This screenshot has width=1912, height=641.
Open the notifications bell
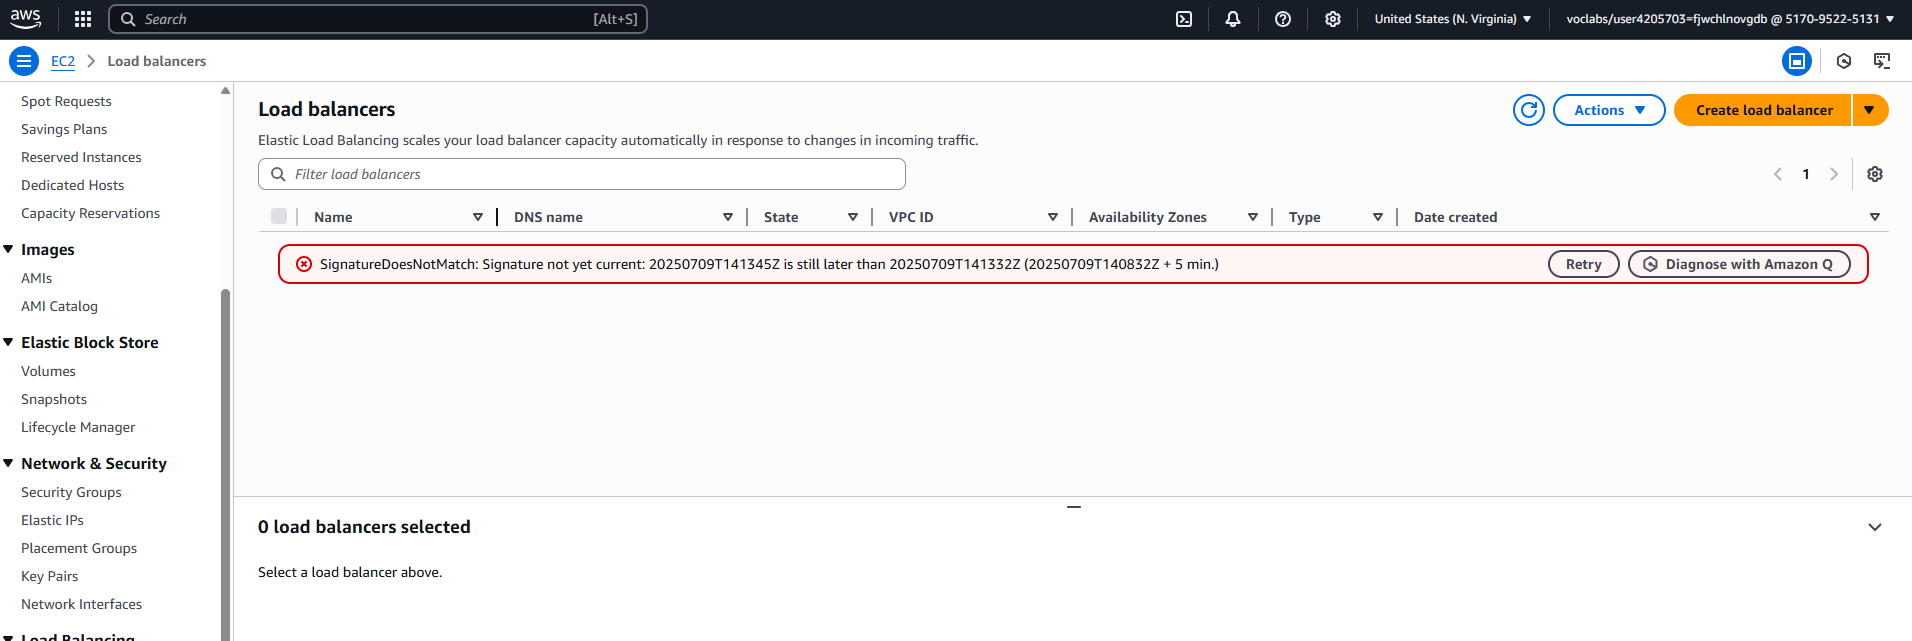click(x=1233, y=19)
